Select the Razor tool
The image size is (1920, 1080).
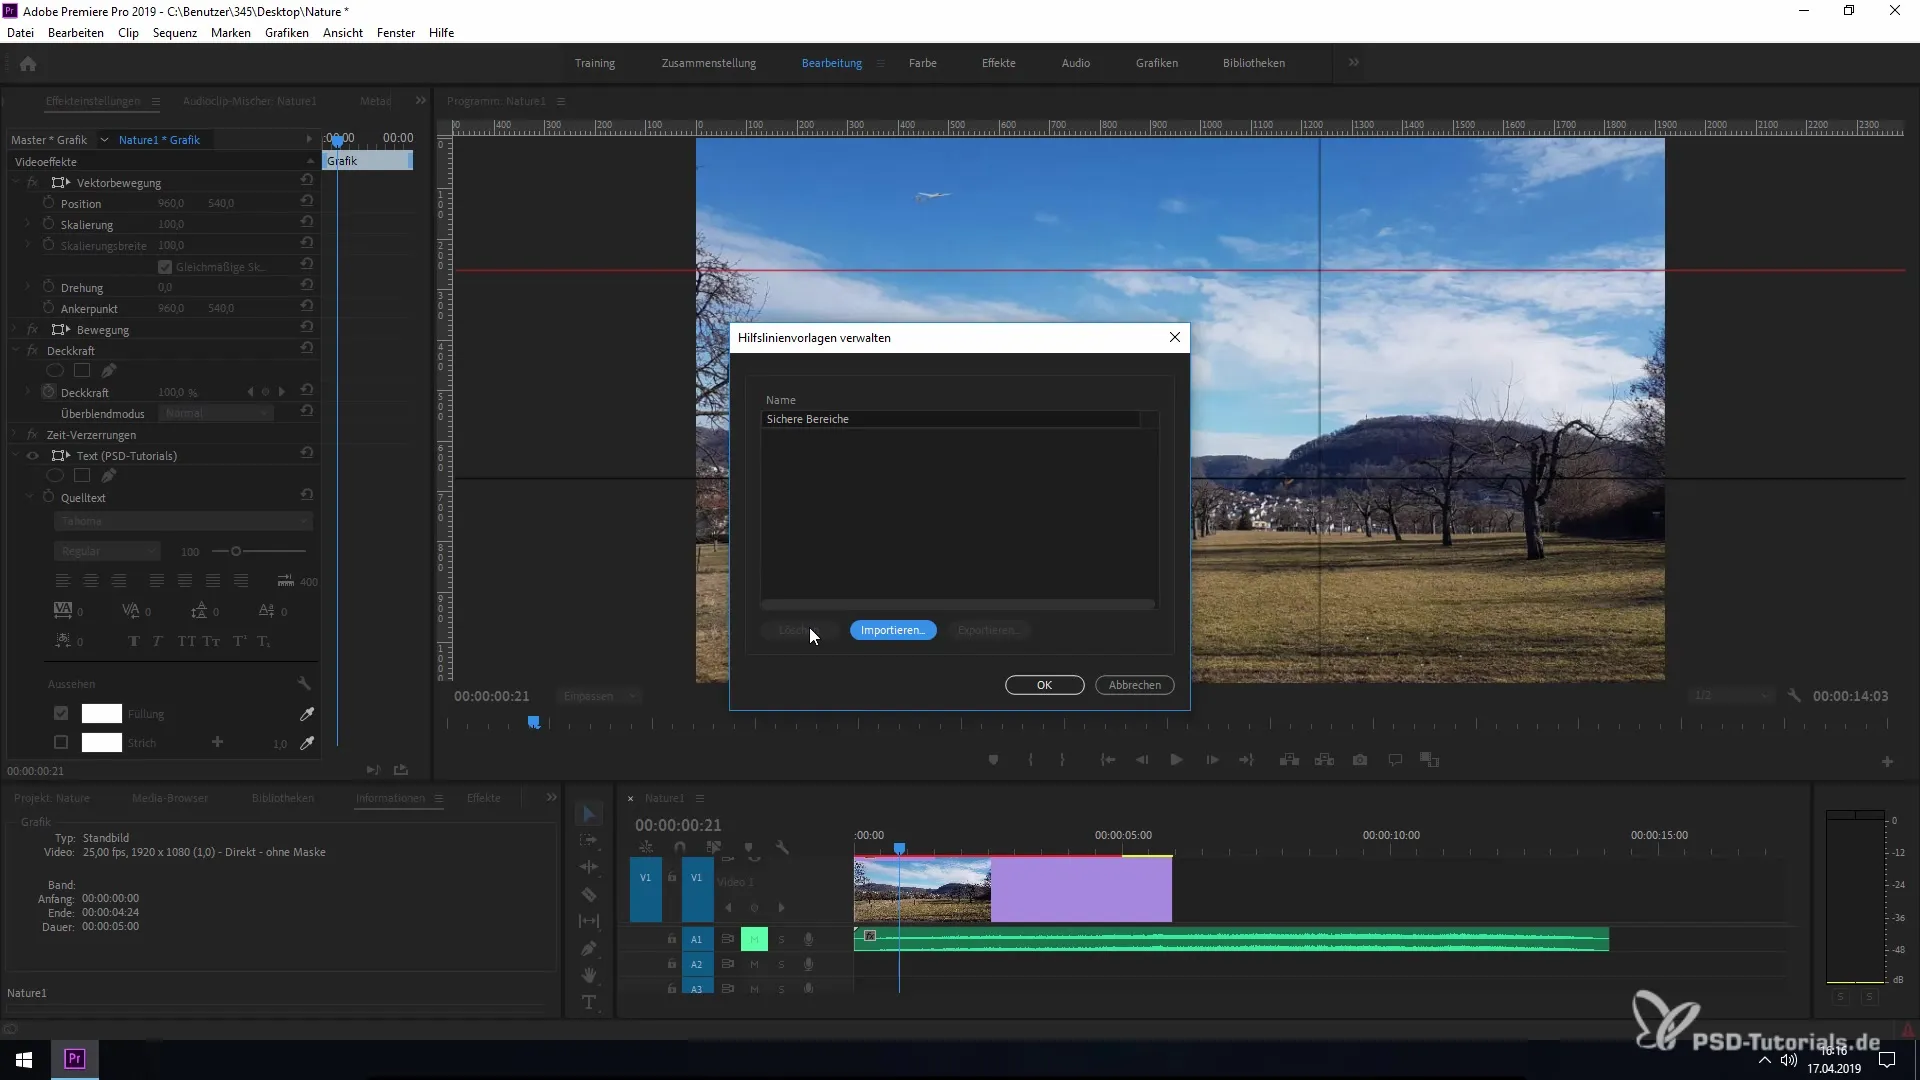tap(589, 894)
